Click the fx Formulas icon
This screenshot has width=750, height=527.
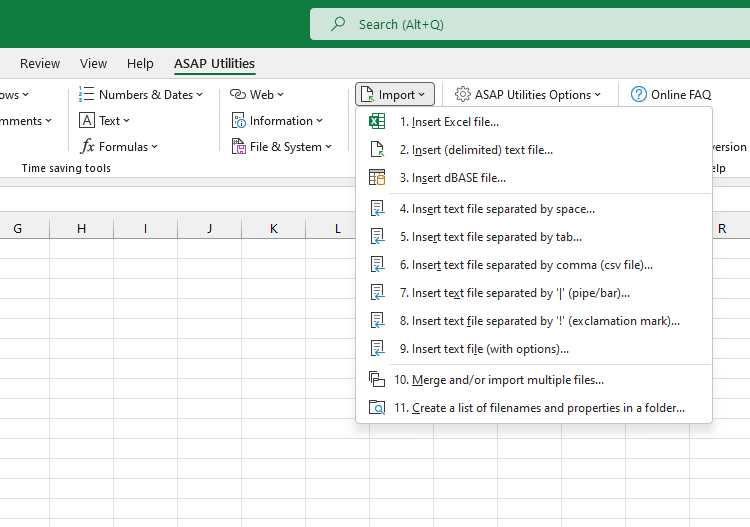[87, 146]
